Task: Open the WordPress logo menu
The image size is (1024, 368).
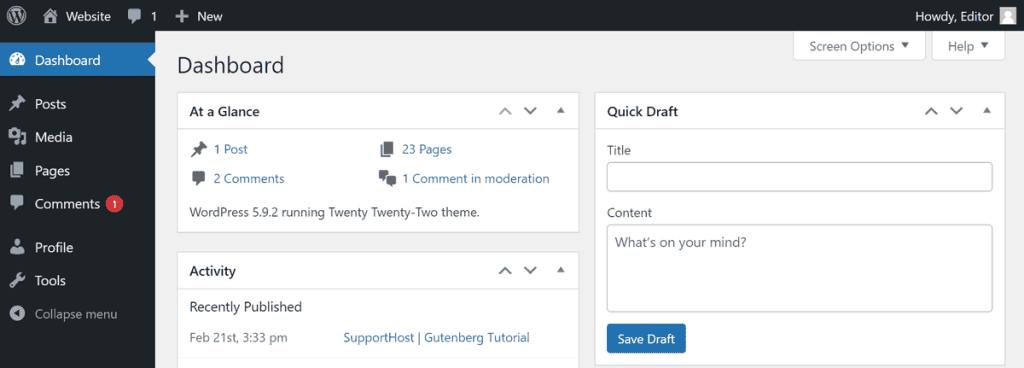Action: (x=16, y=16)
